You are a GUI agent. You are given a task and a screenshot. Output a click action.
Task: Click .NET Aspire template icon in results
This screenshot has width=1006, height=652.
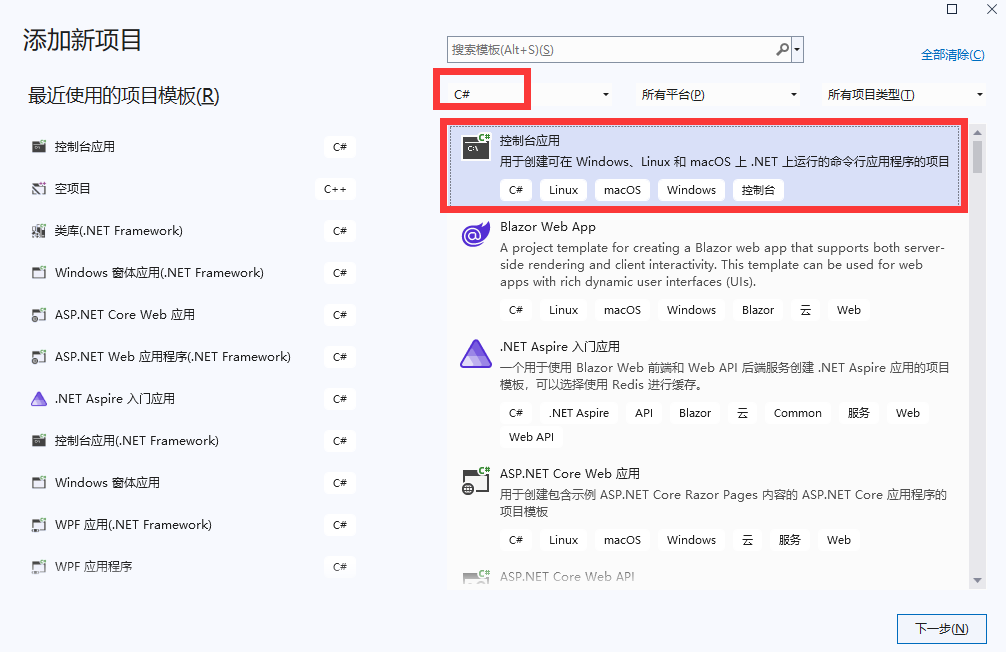click(476, 354)
